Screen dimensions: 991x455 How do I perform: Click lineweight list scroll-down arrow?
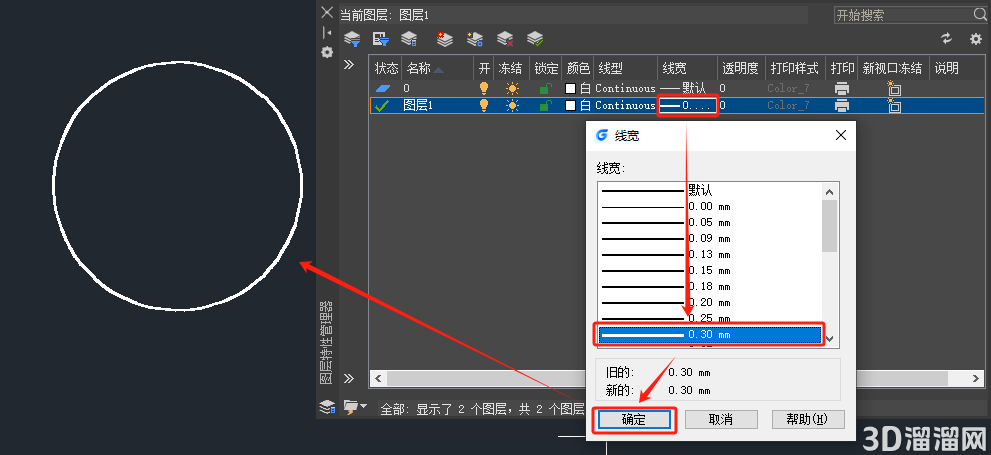pyautogui.click(x=830, y=339)
